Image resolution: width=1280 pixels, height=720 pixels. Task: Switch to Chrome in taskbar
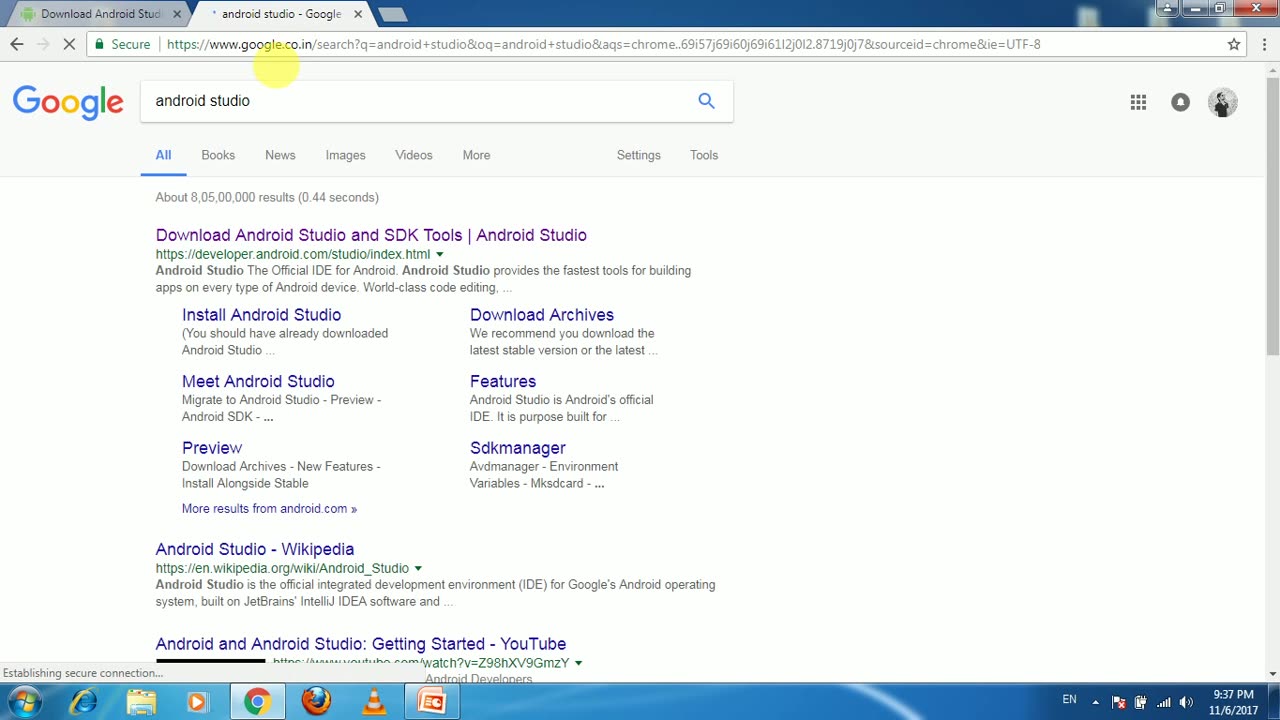pyautogui.click(x=257, y=702)
